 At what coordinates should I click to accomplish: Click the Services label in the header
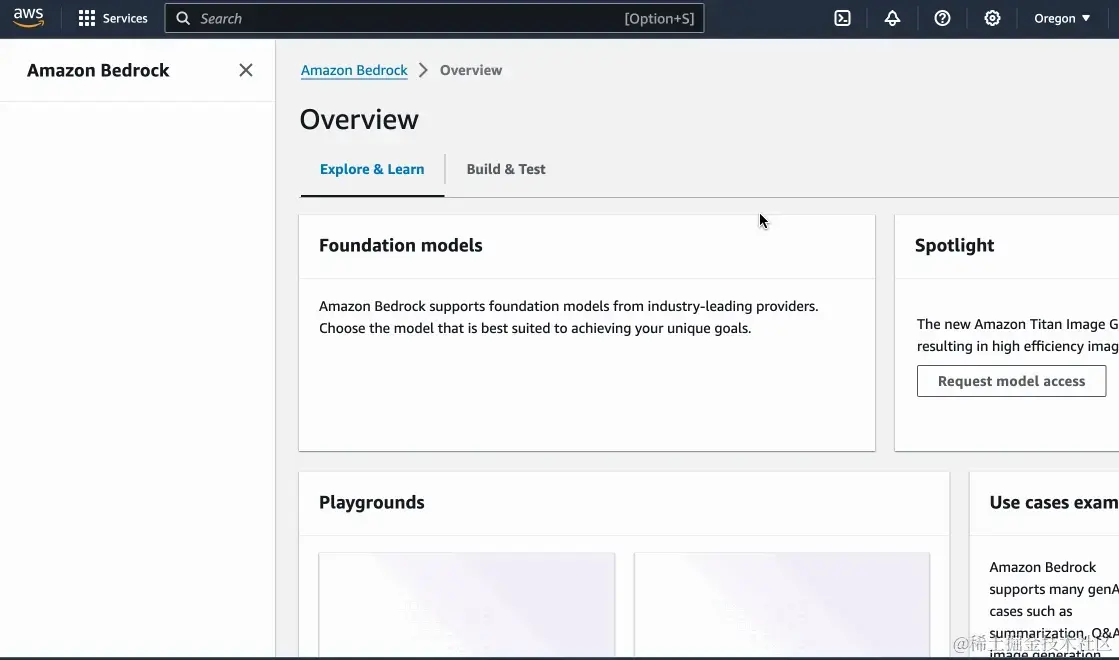[x=125, y=19]
